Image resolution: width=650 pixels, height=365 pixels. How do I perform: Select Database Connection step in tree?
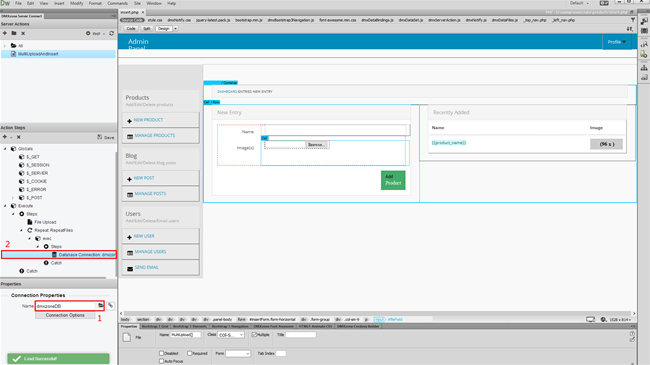(59, 255)
